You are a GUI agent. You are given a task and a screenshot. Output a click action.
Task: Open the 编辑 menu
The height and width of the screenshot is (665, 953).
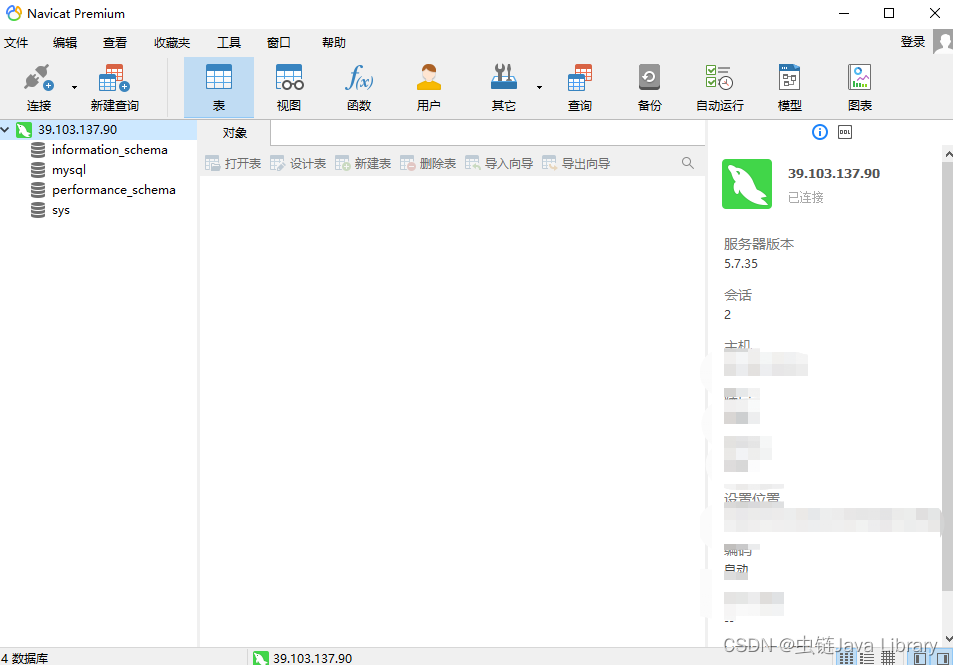pos(65,43)
